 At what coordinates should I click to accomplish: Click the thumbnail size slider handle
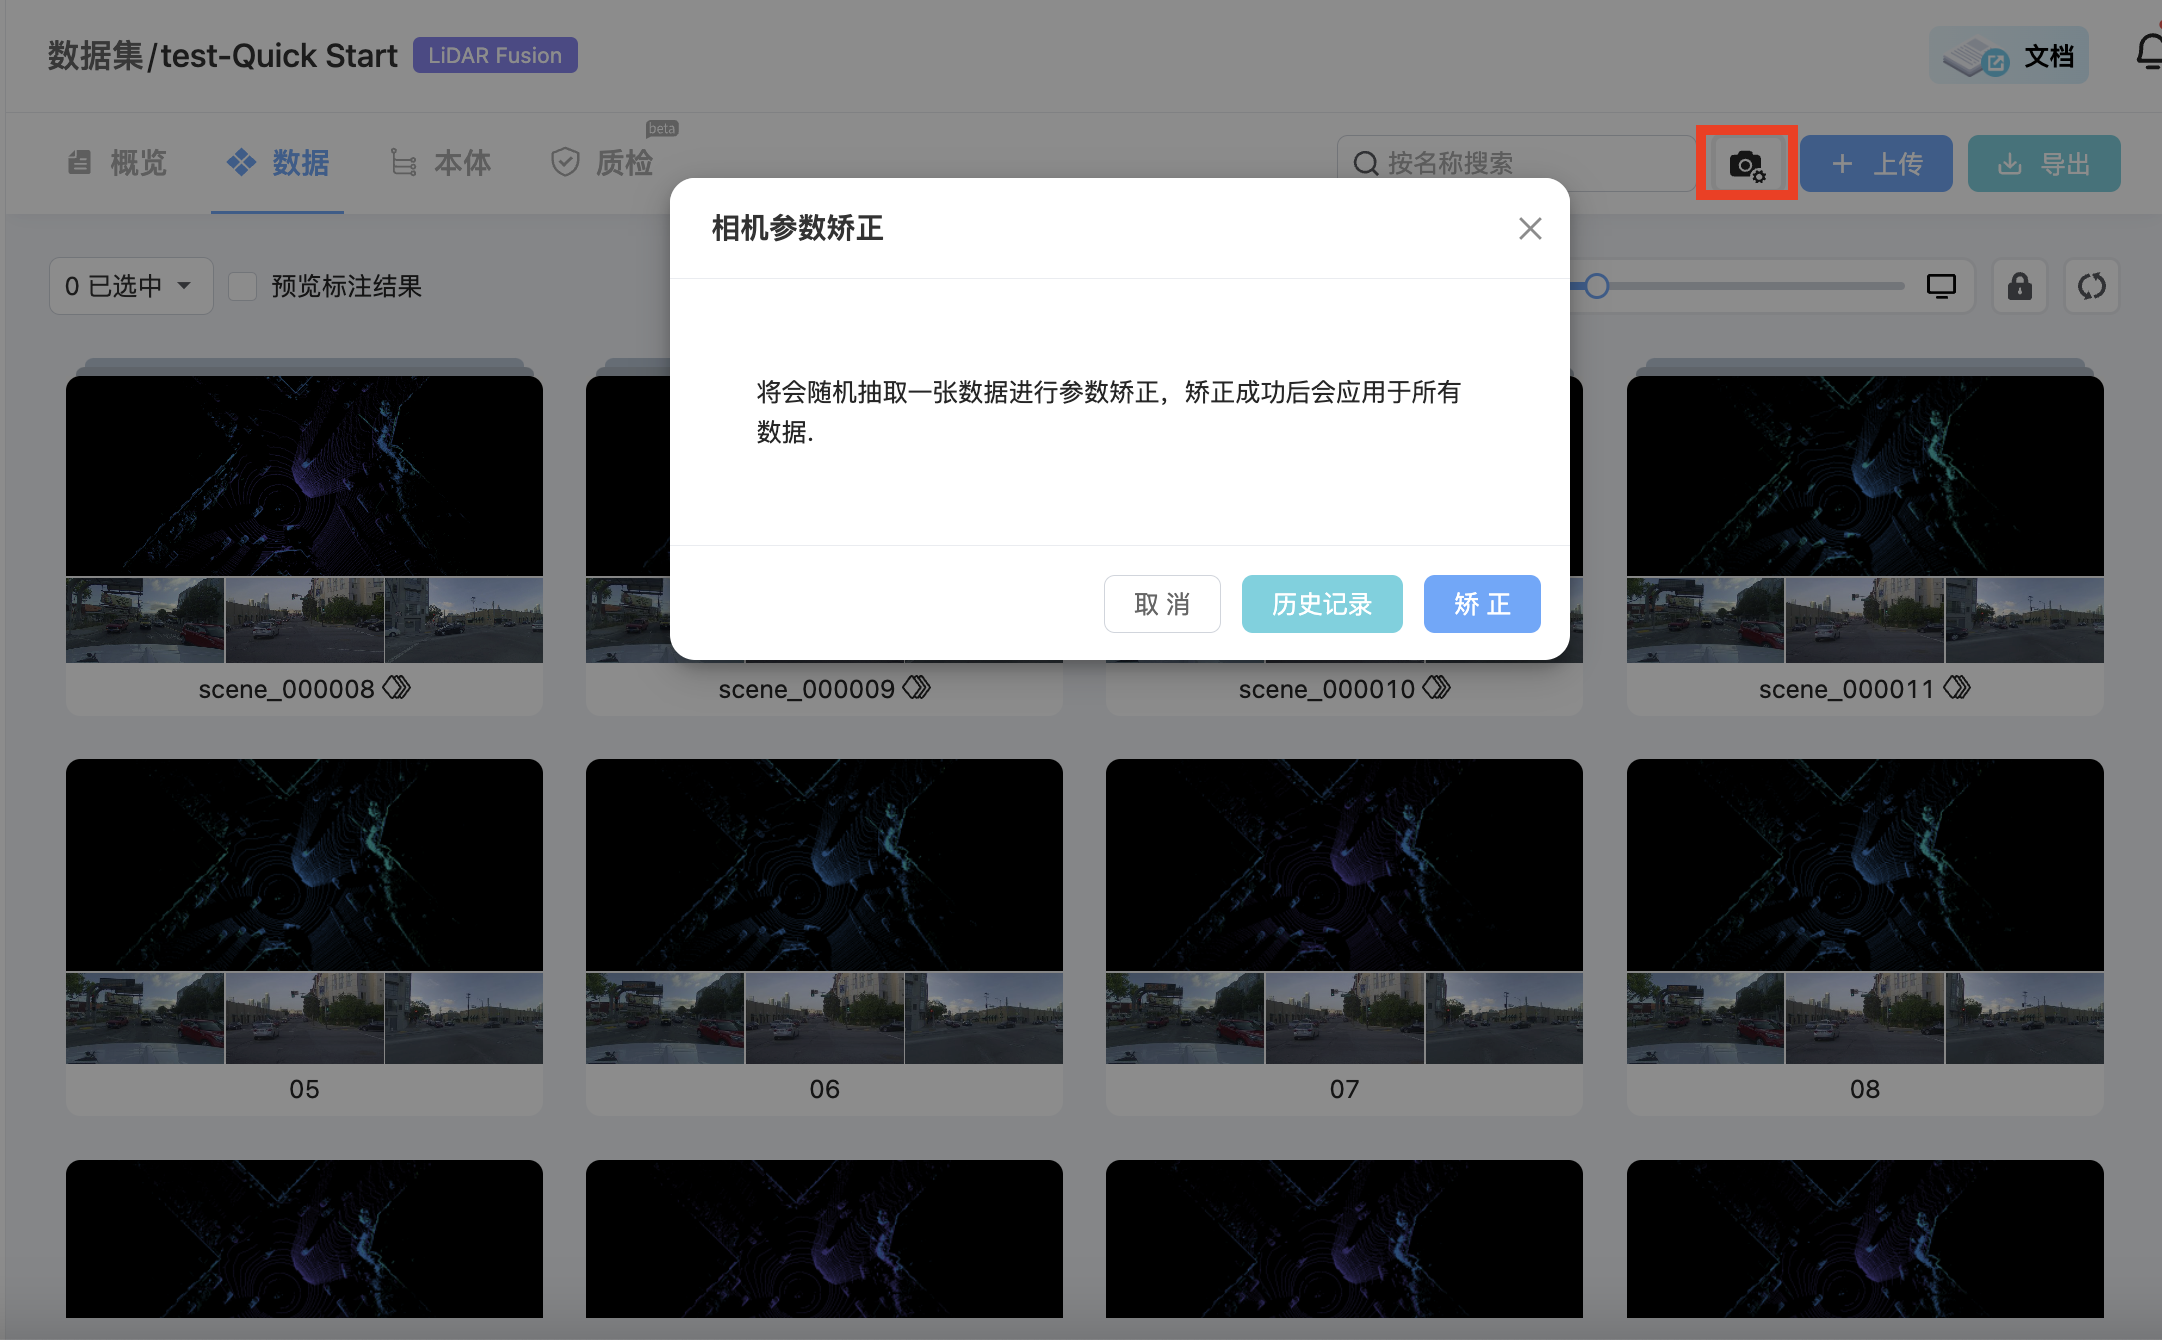(x=1597, y=287)
